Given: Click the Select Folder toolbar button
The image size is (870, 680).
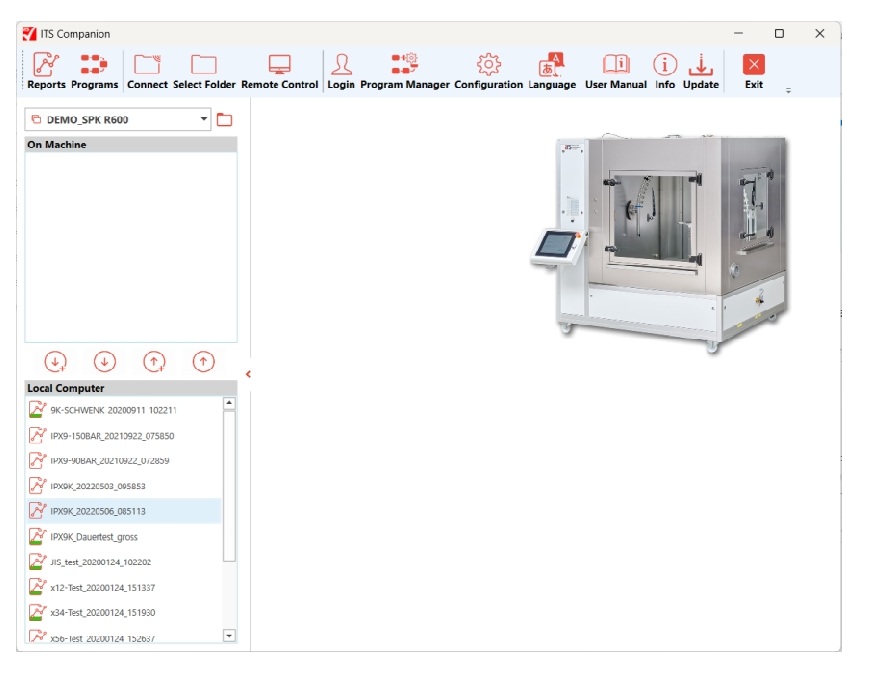Looking at the screenshot, I should coord(204,71).
